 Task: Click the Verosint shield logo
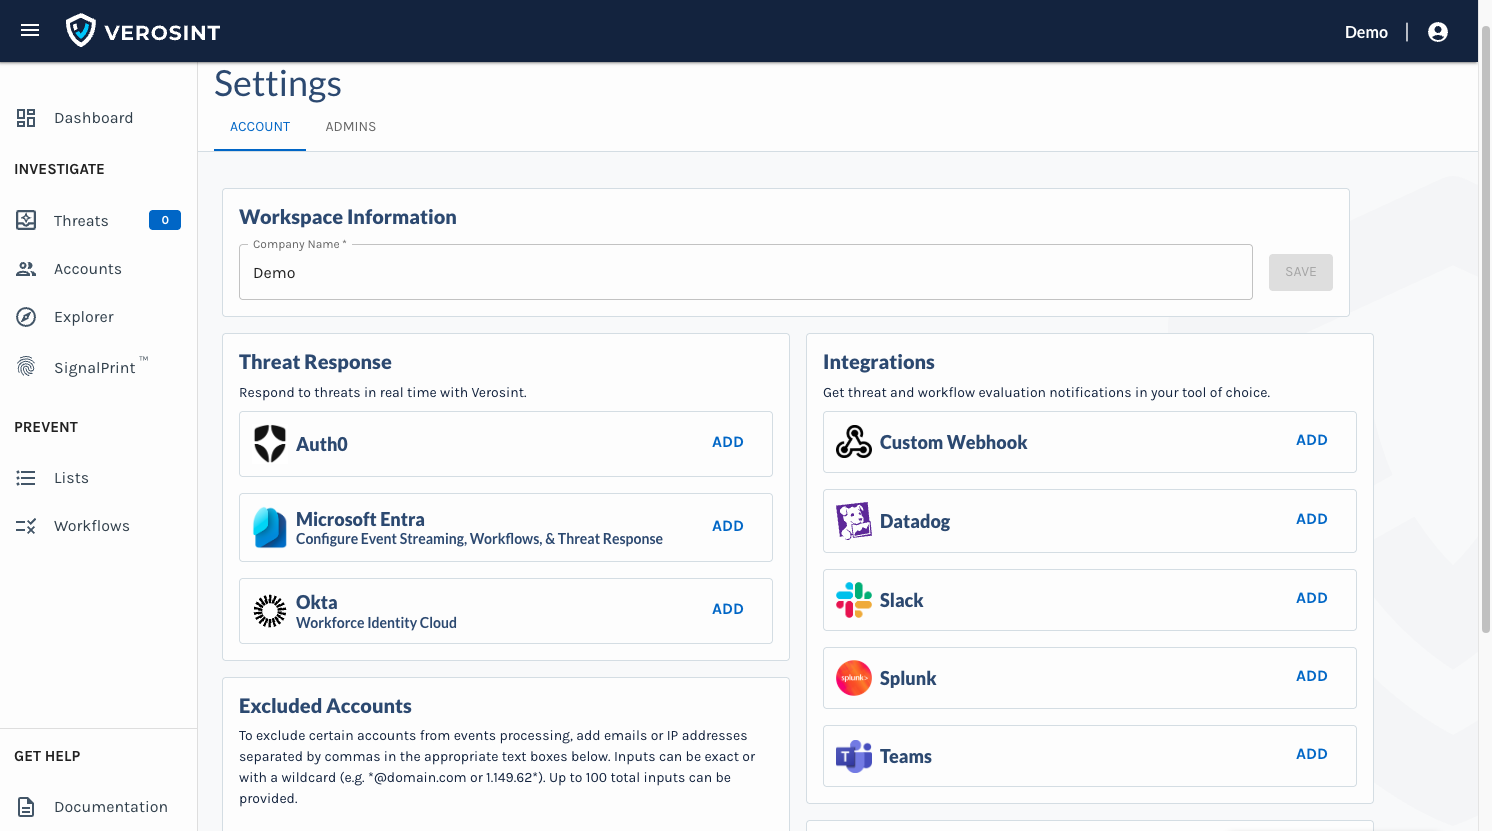coord(81,31)
